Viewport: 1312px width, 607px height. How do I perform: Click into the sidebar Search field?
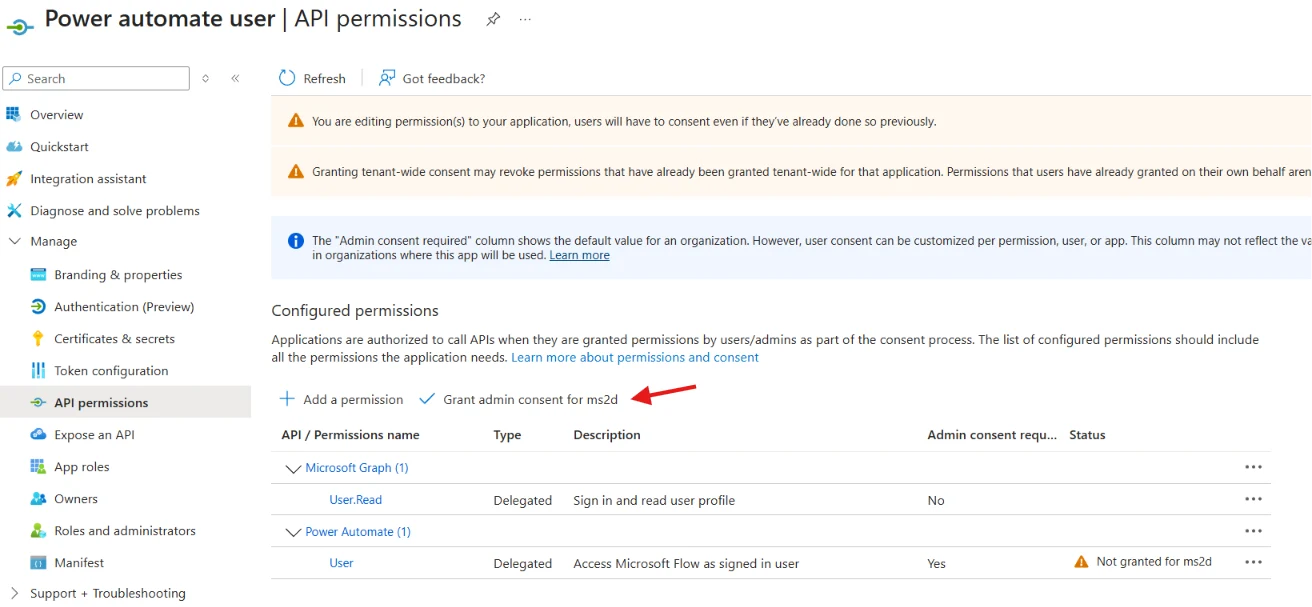[x=96, y=78]
